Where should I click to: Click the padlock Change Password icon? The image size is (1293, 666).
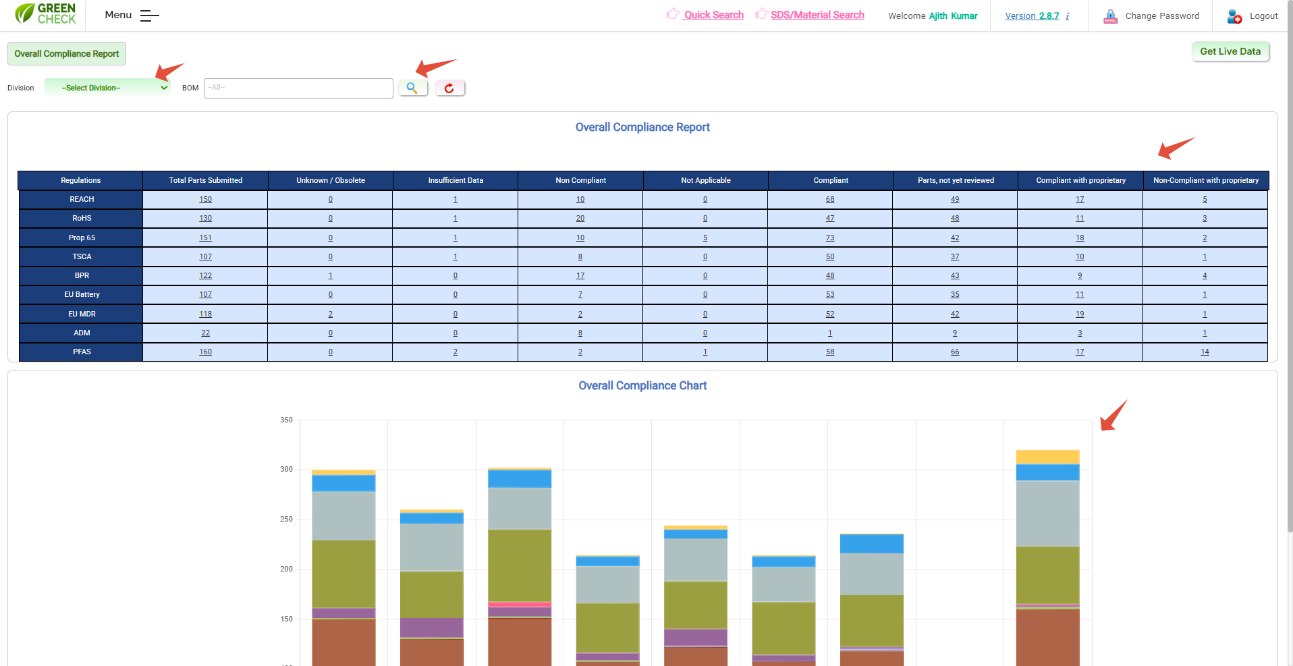[x=1110, y=16]
